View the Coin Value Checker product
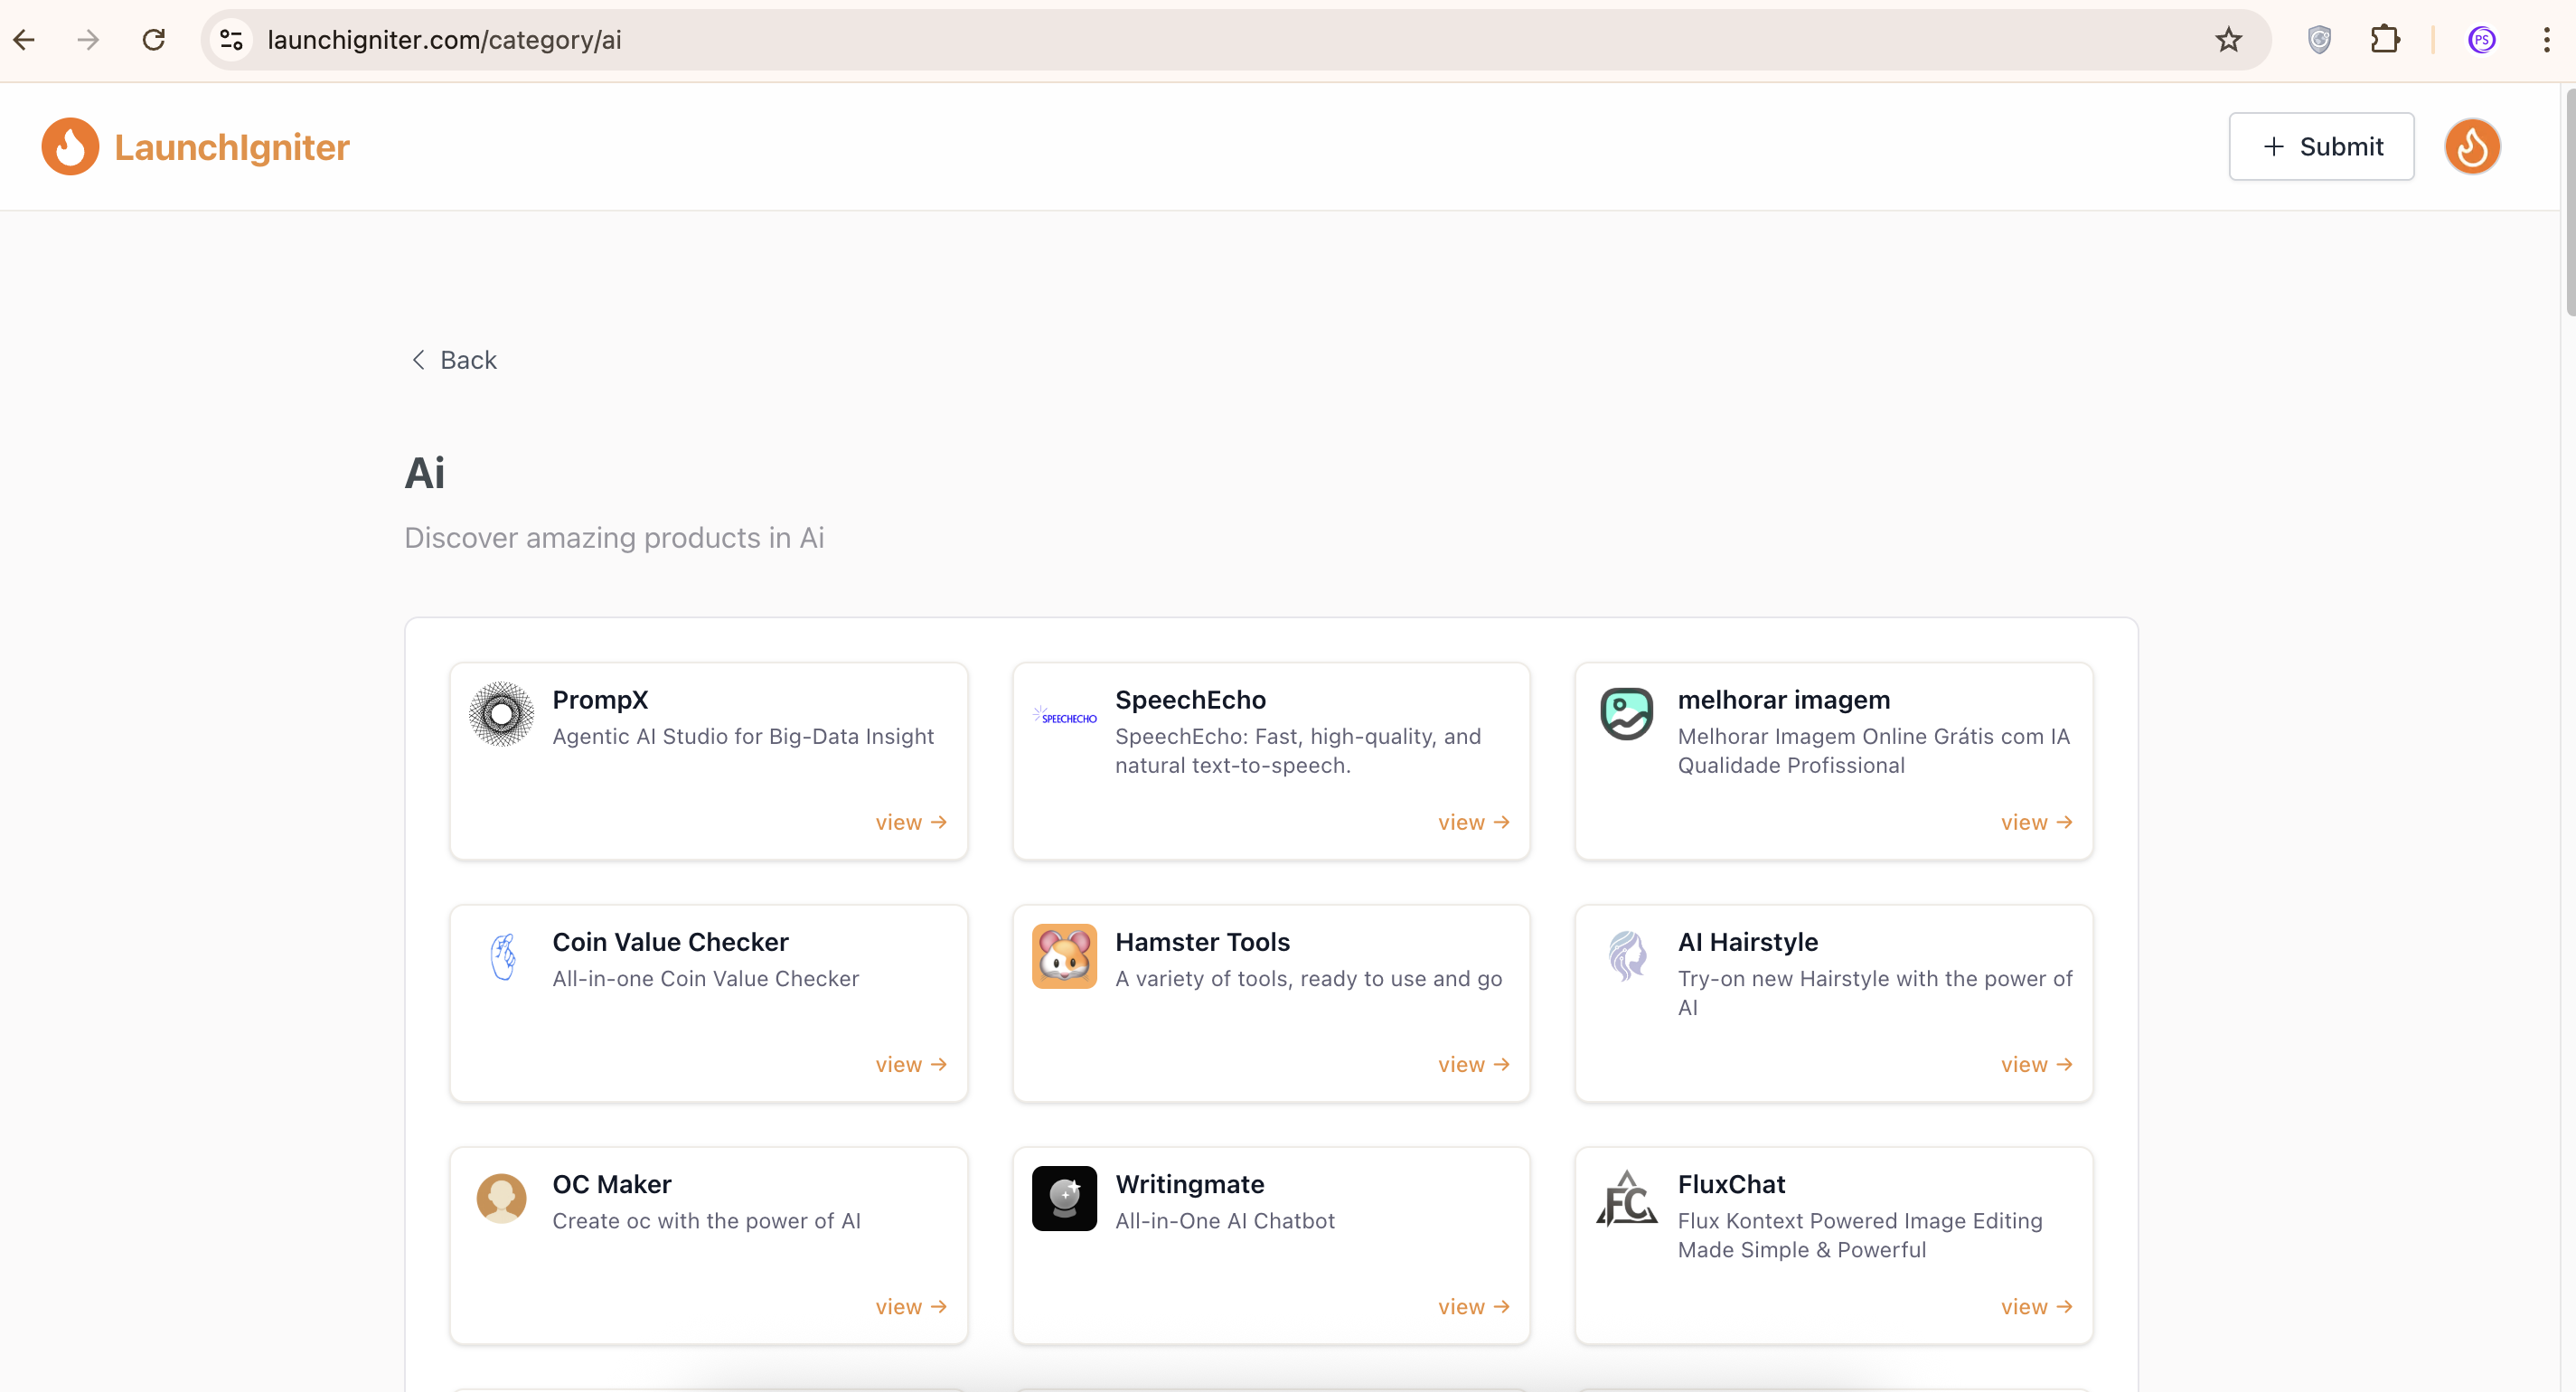This screenshot has width=2576, height=1392. 911,1064
